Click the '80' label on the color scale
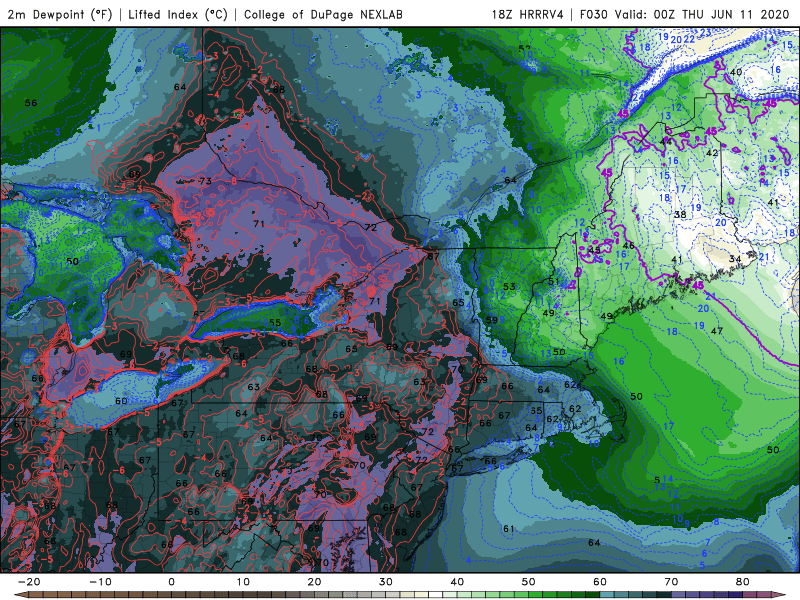Image resolution: width=800 pixels, height=600 pixels. [x=743, y=582]
